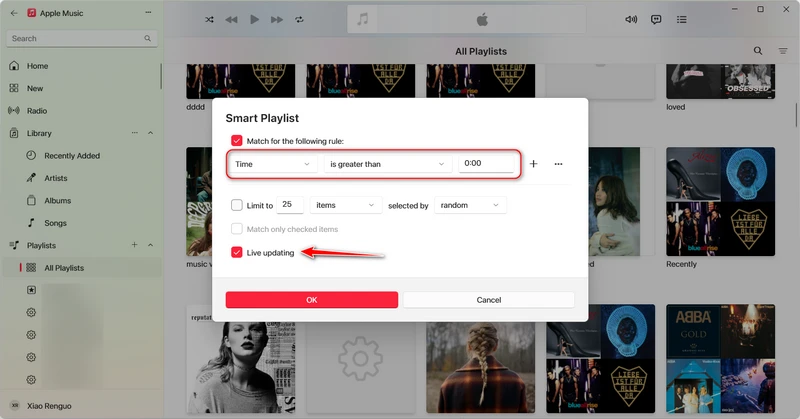Skip to the next track
The width and height of the screenshot is (800, 419).
coord(277,19)
